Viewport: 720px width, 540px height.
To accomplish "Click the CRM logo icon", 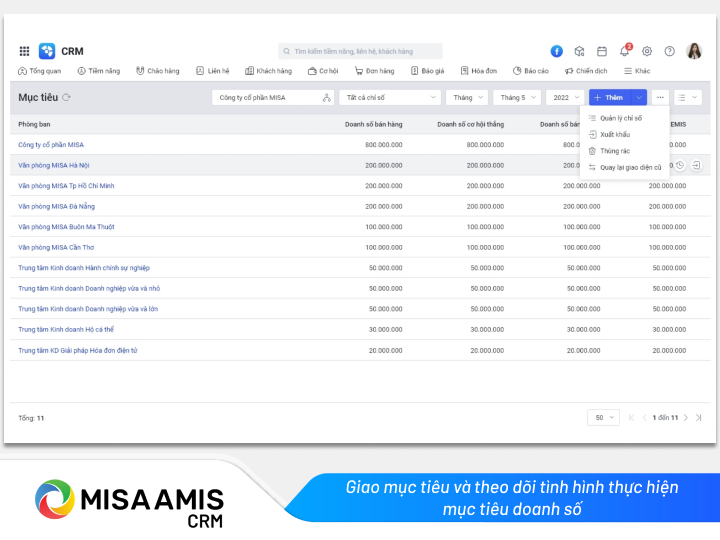I will coord(47,51).
